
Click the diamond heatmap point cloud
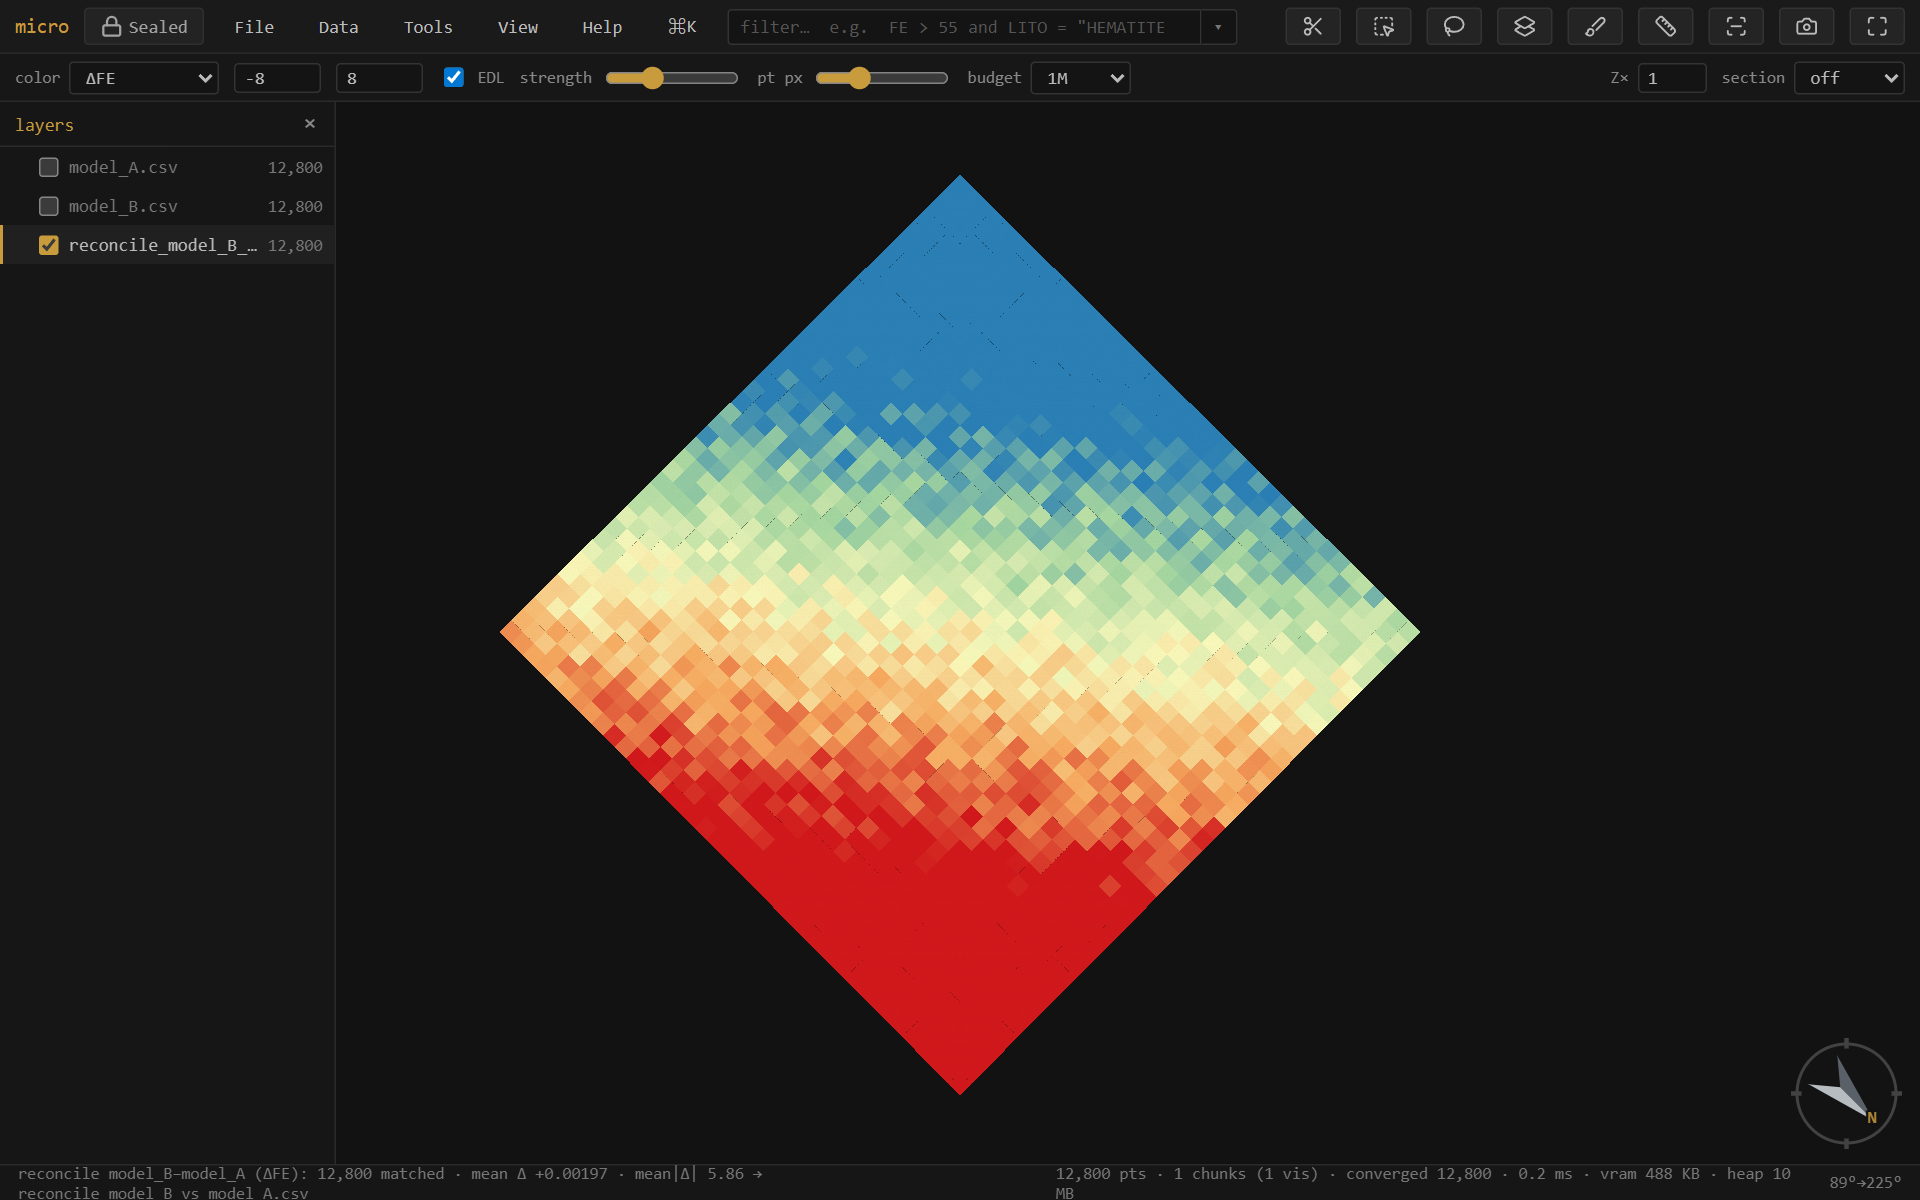click(960, 634)
